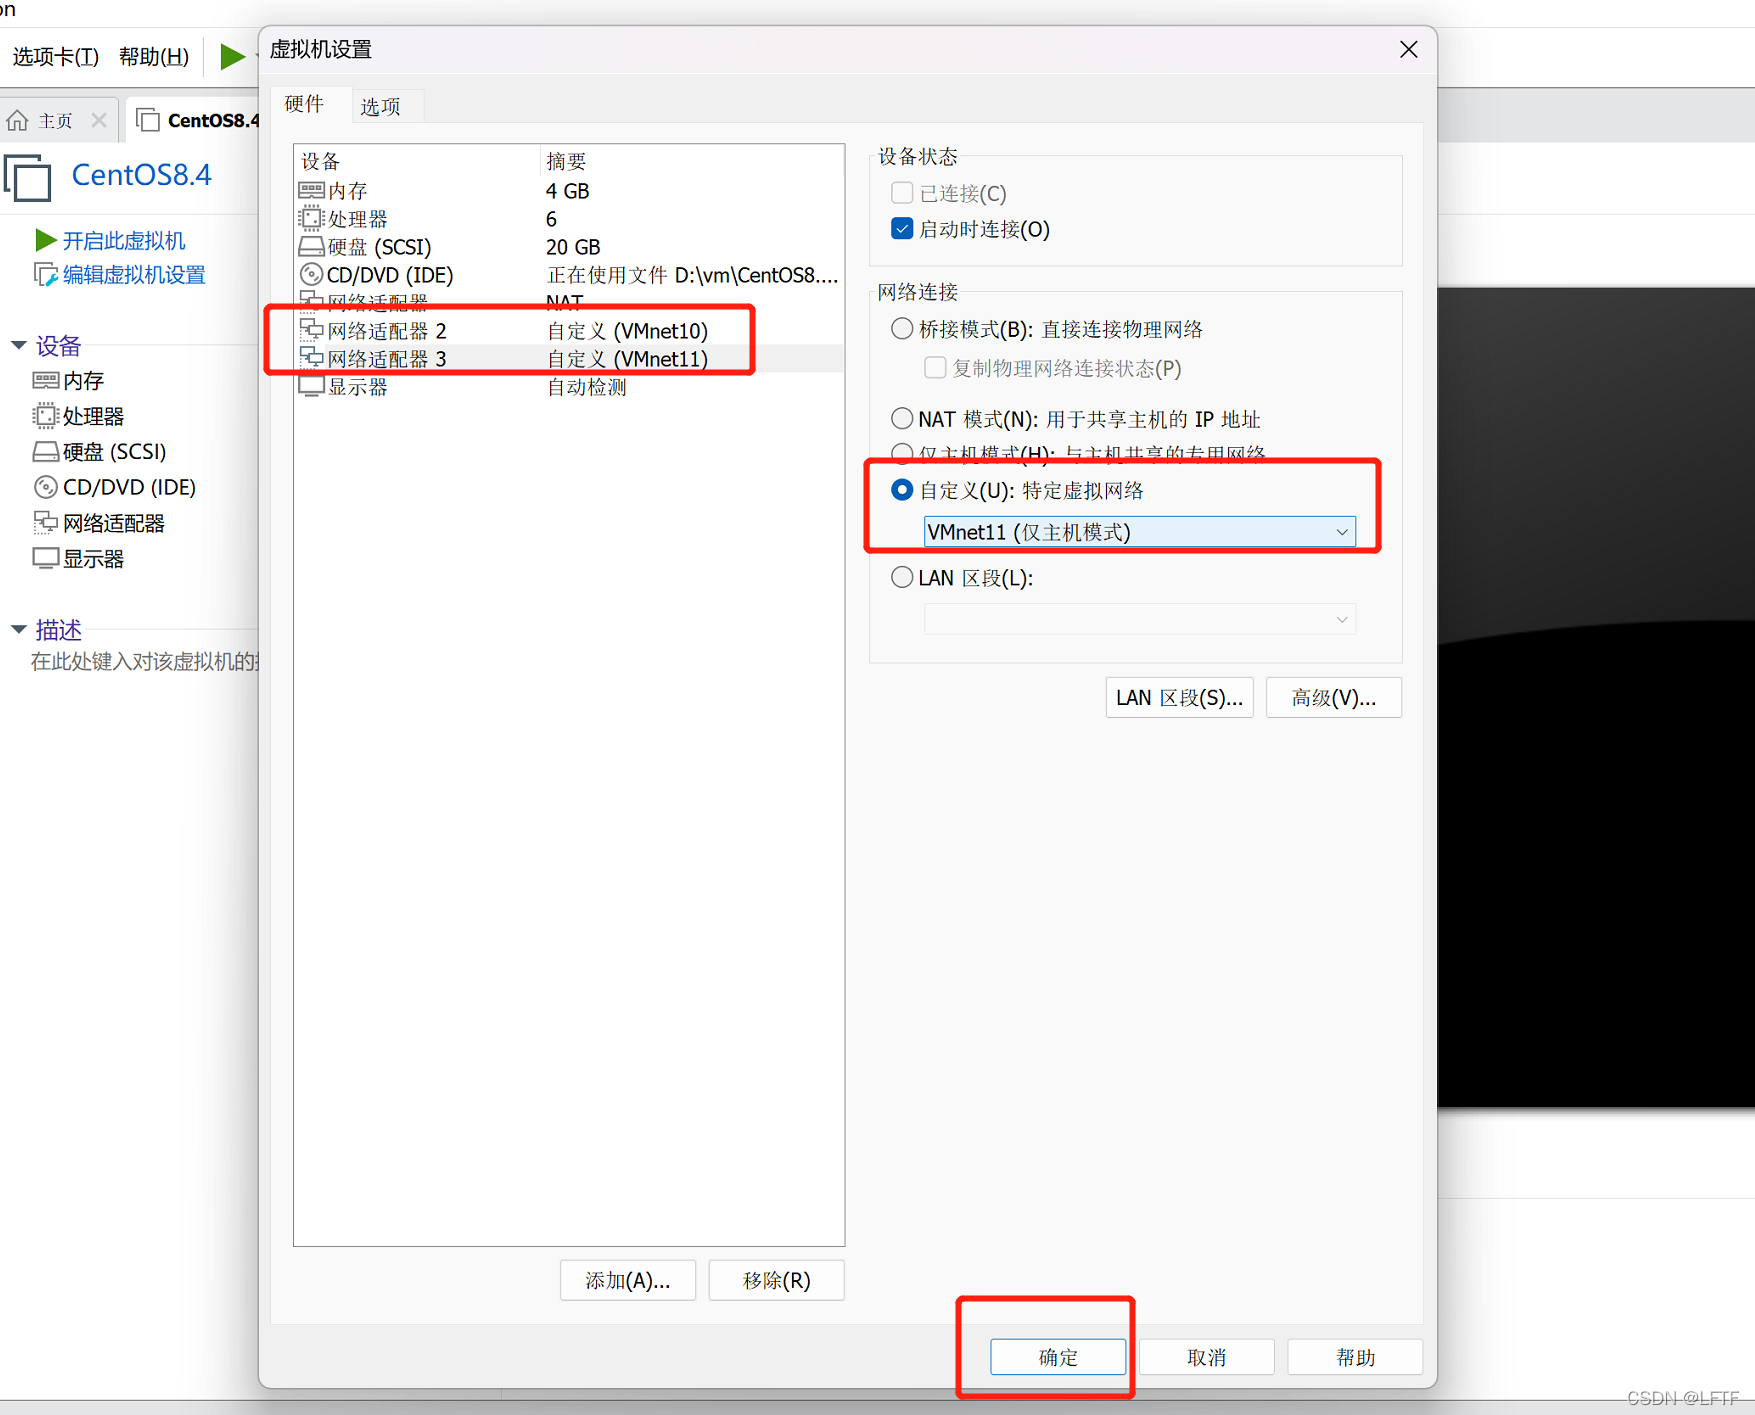Click the CentOS8.4 tab's VM icon
The width and height of the screenshot is (1755, 1415).
(x=148, y=120)
